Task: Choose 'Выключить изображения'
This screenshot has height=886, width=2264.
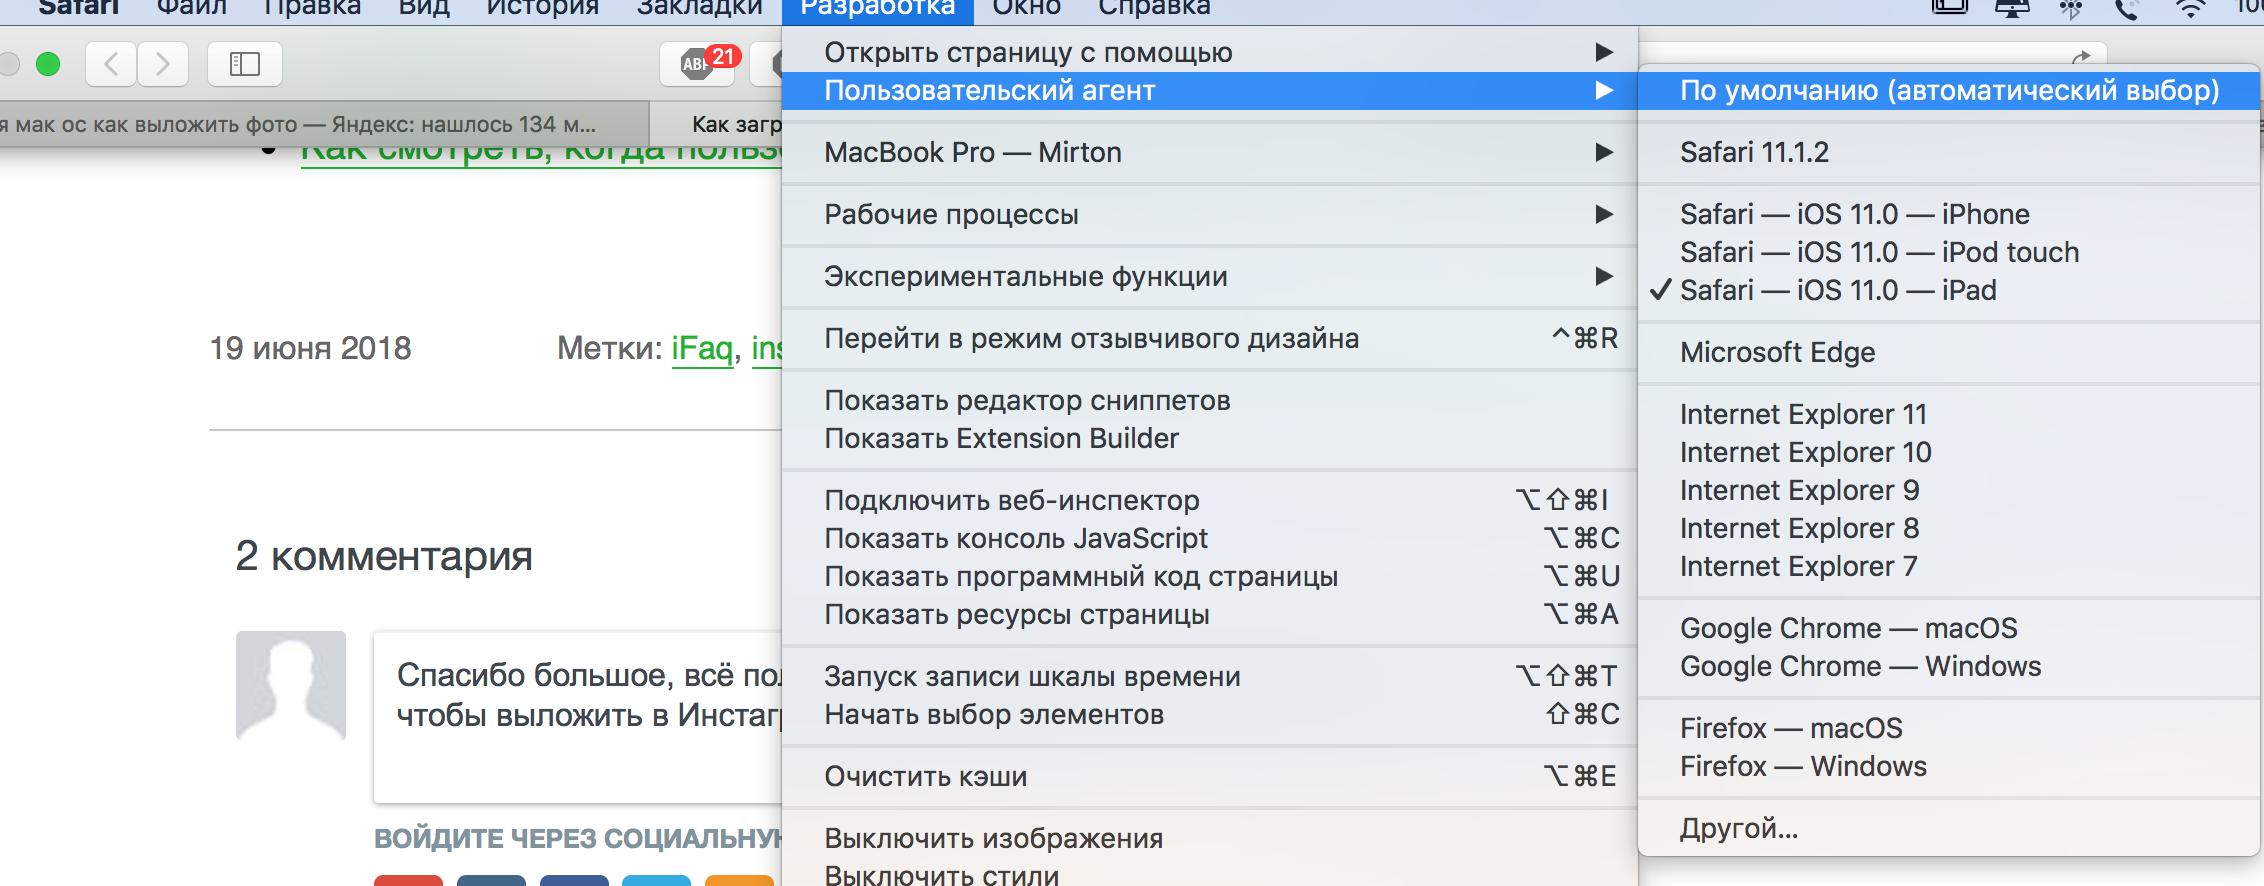Action: tap(1209, 838)
